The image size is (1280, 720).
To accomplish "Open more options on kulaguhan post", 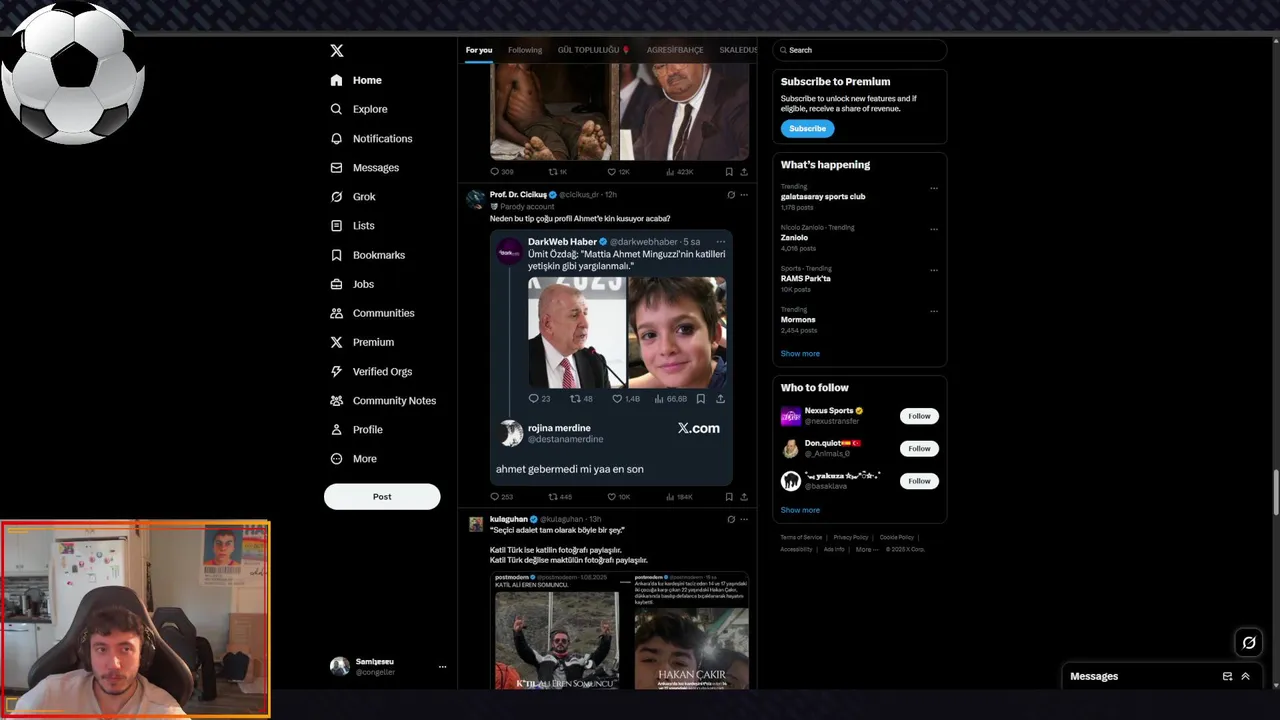I will point(744,520).
